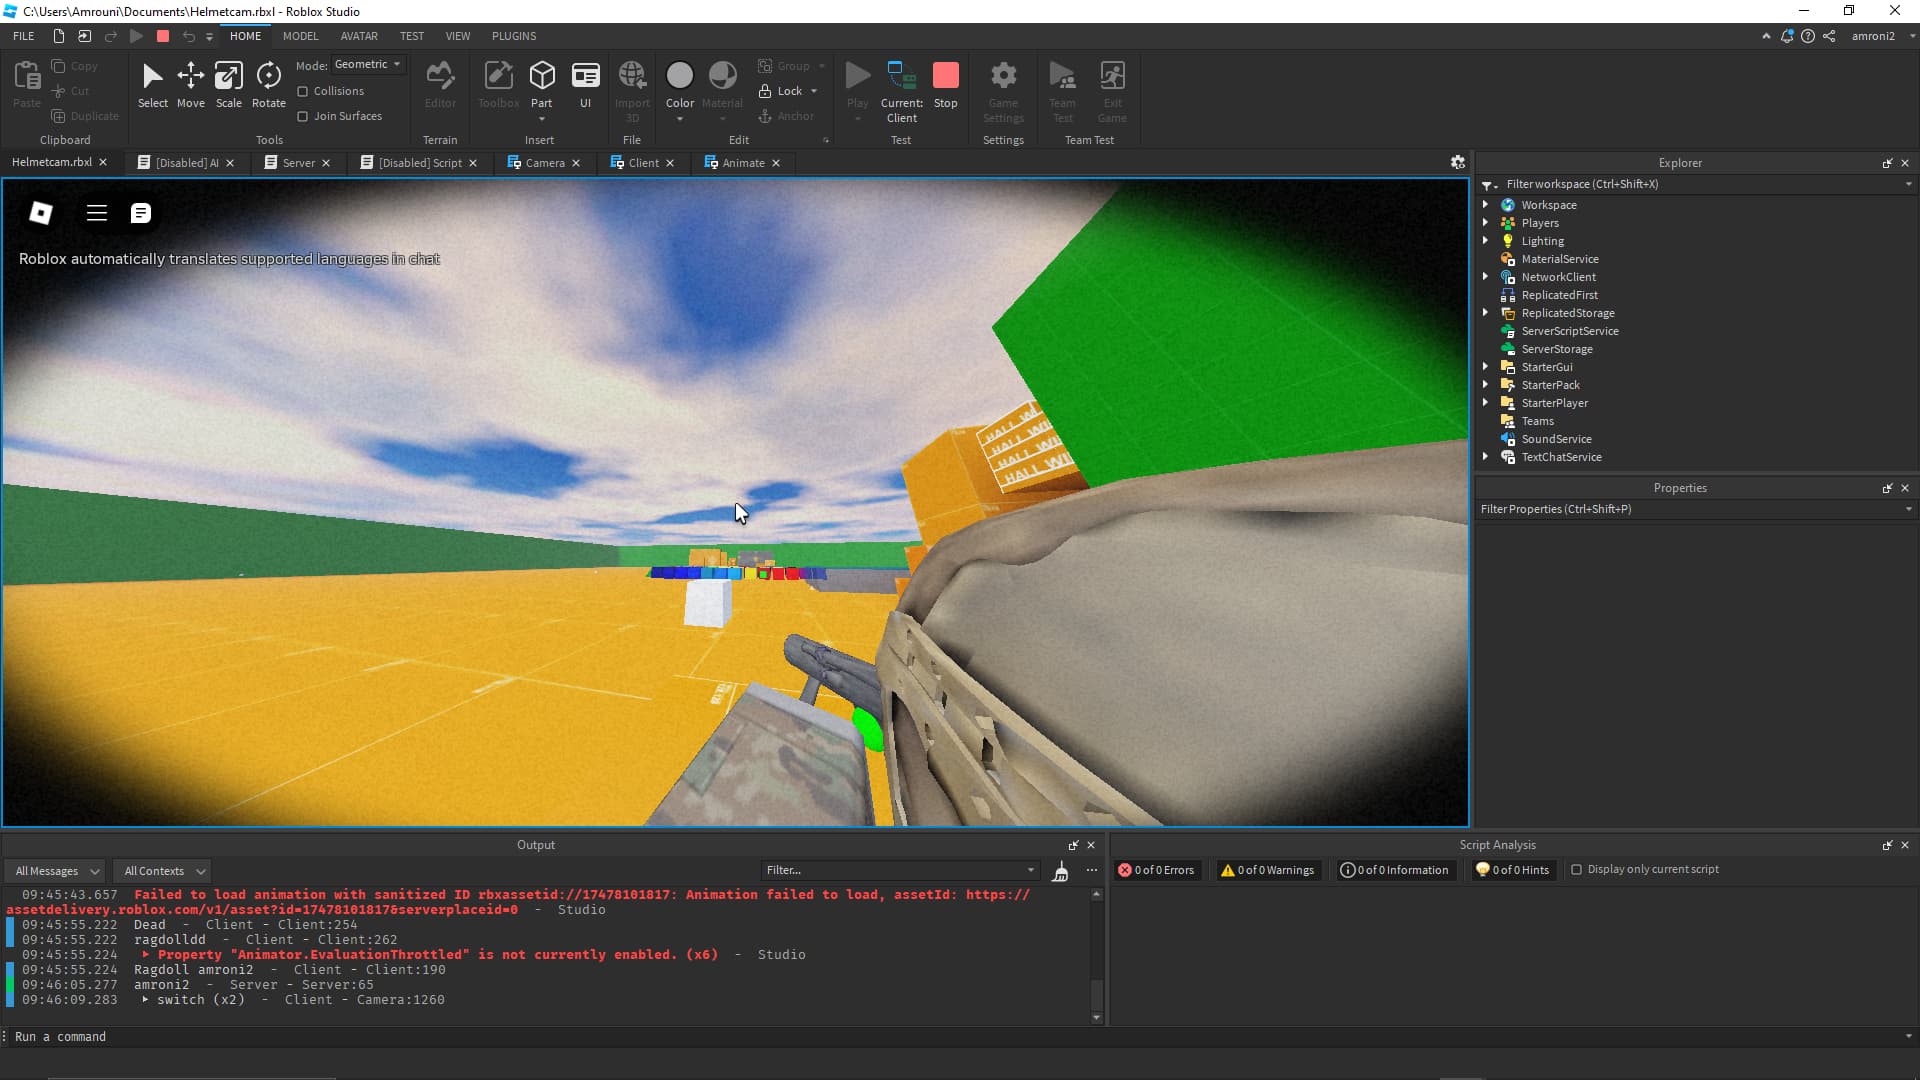Click Current: Client view switch
This screenshot has height=1080, width=1920.
901,92
